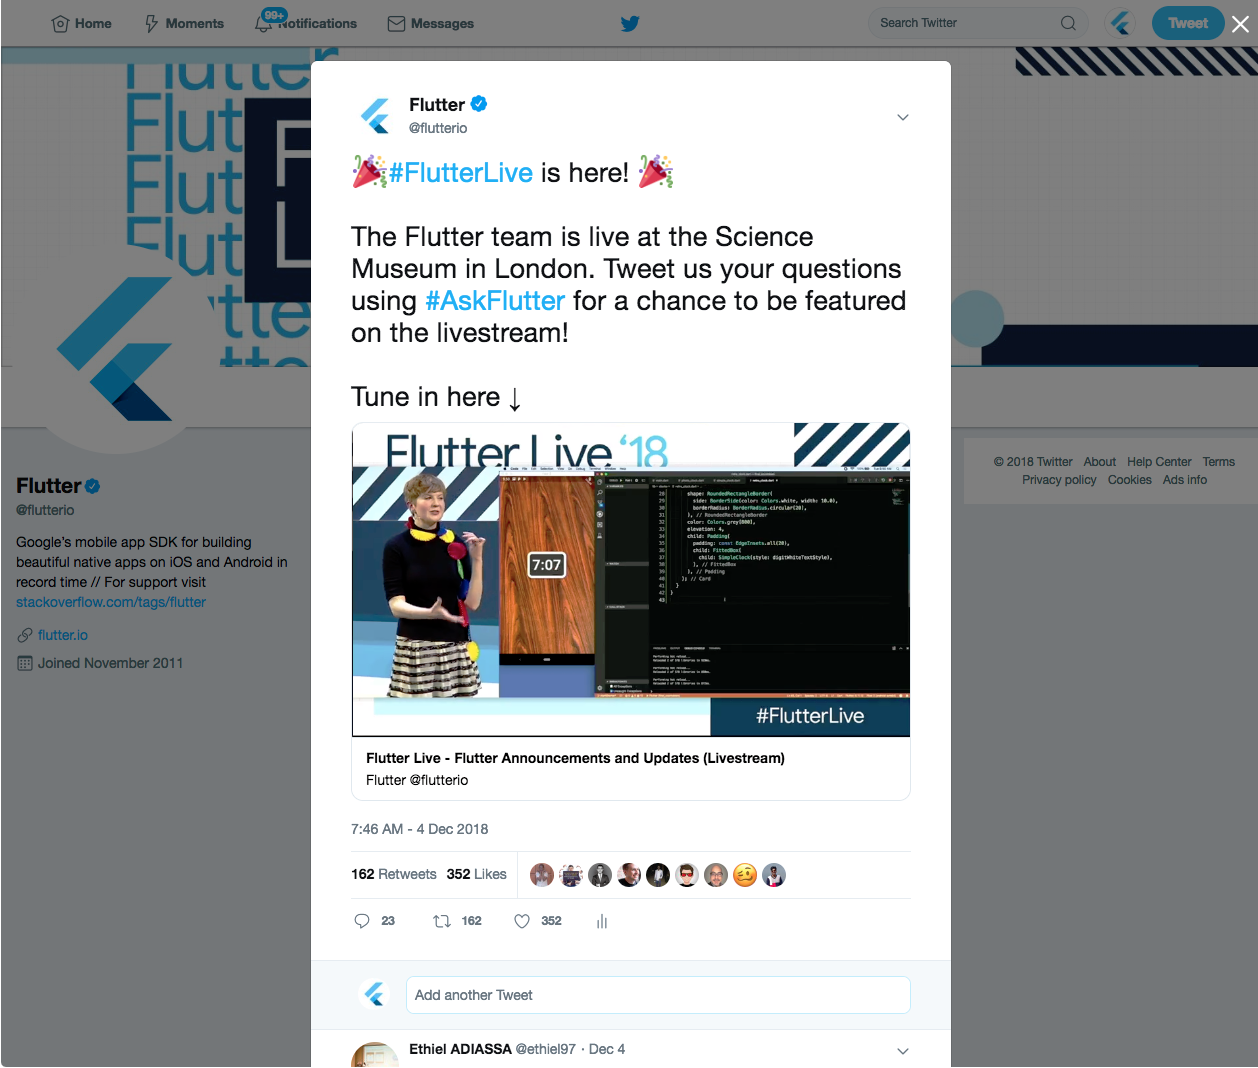Screen dimensions: 1258x1068
Task: Go to the Home tab
Action: coord(81,23)
